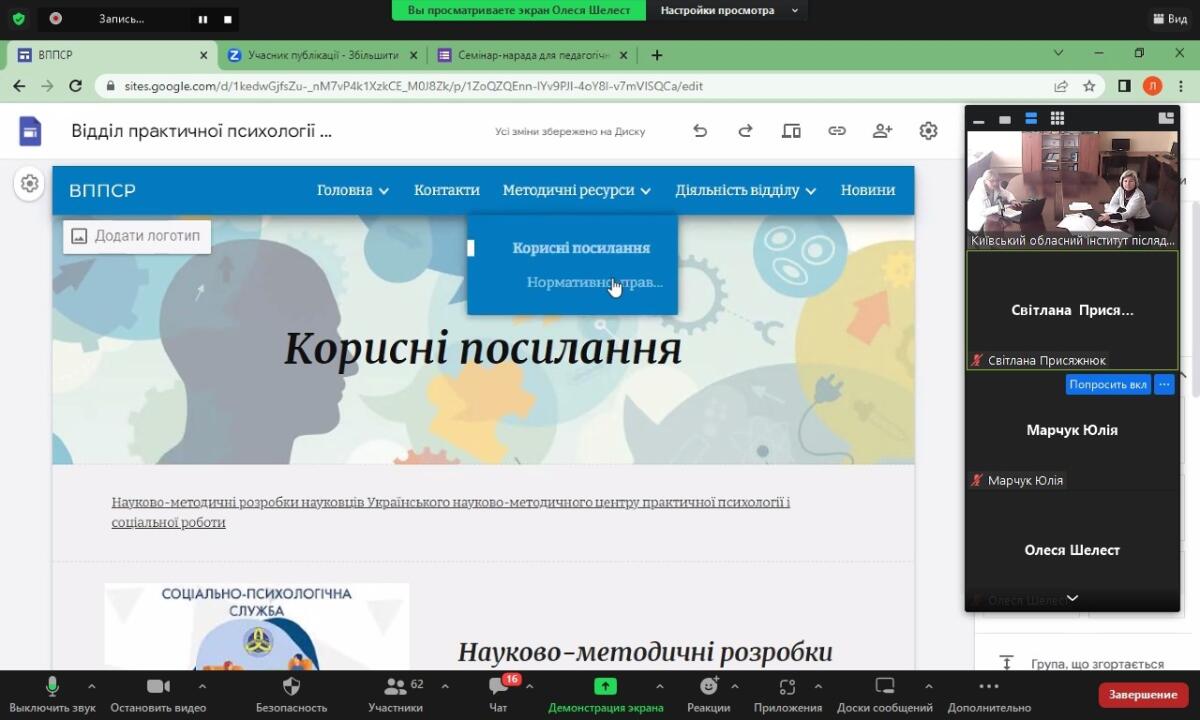Undo last change in Sites editor
1200x720 pixels.
[700, 131]
